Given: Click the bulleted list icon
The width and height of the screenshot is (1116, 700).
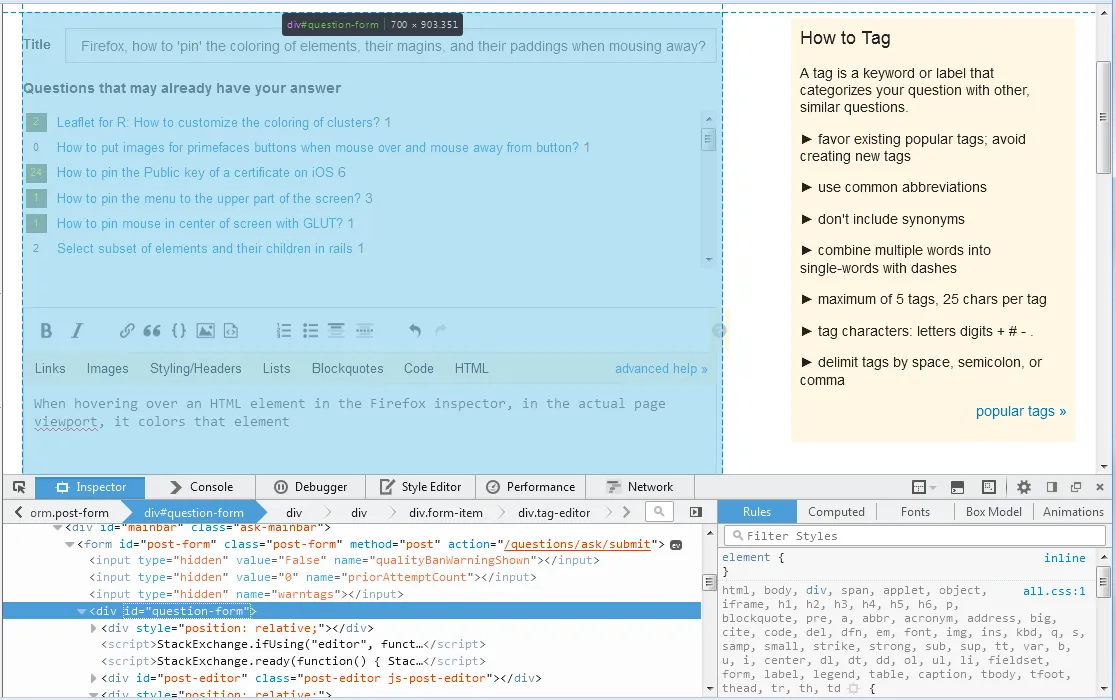Looking at the screenshot, I should pyautogui.click(x=310, y=330).
